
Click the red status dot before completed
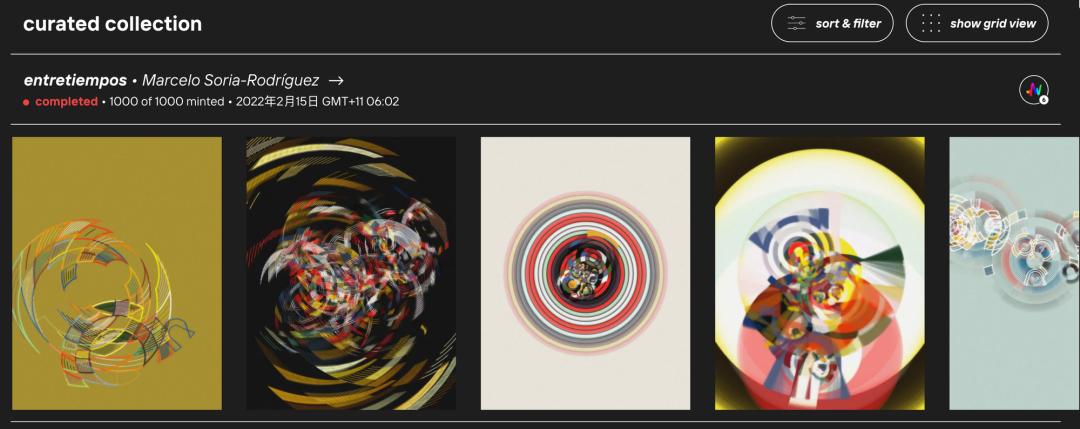pos(26,102)
